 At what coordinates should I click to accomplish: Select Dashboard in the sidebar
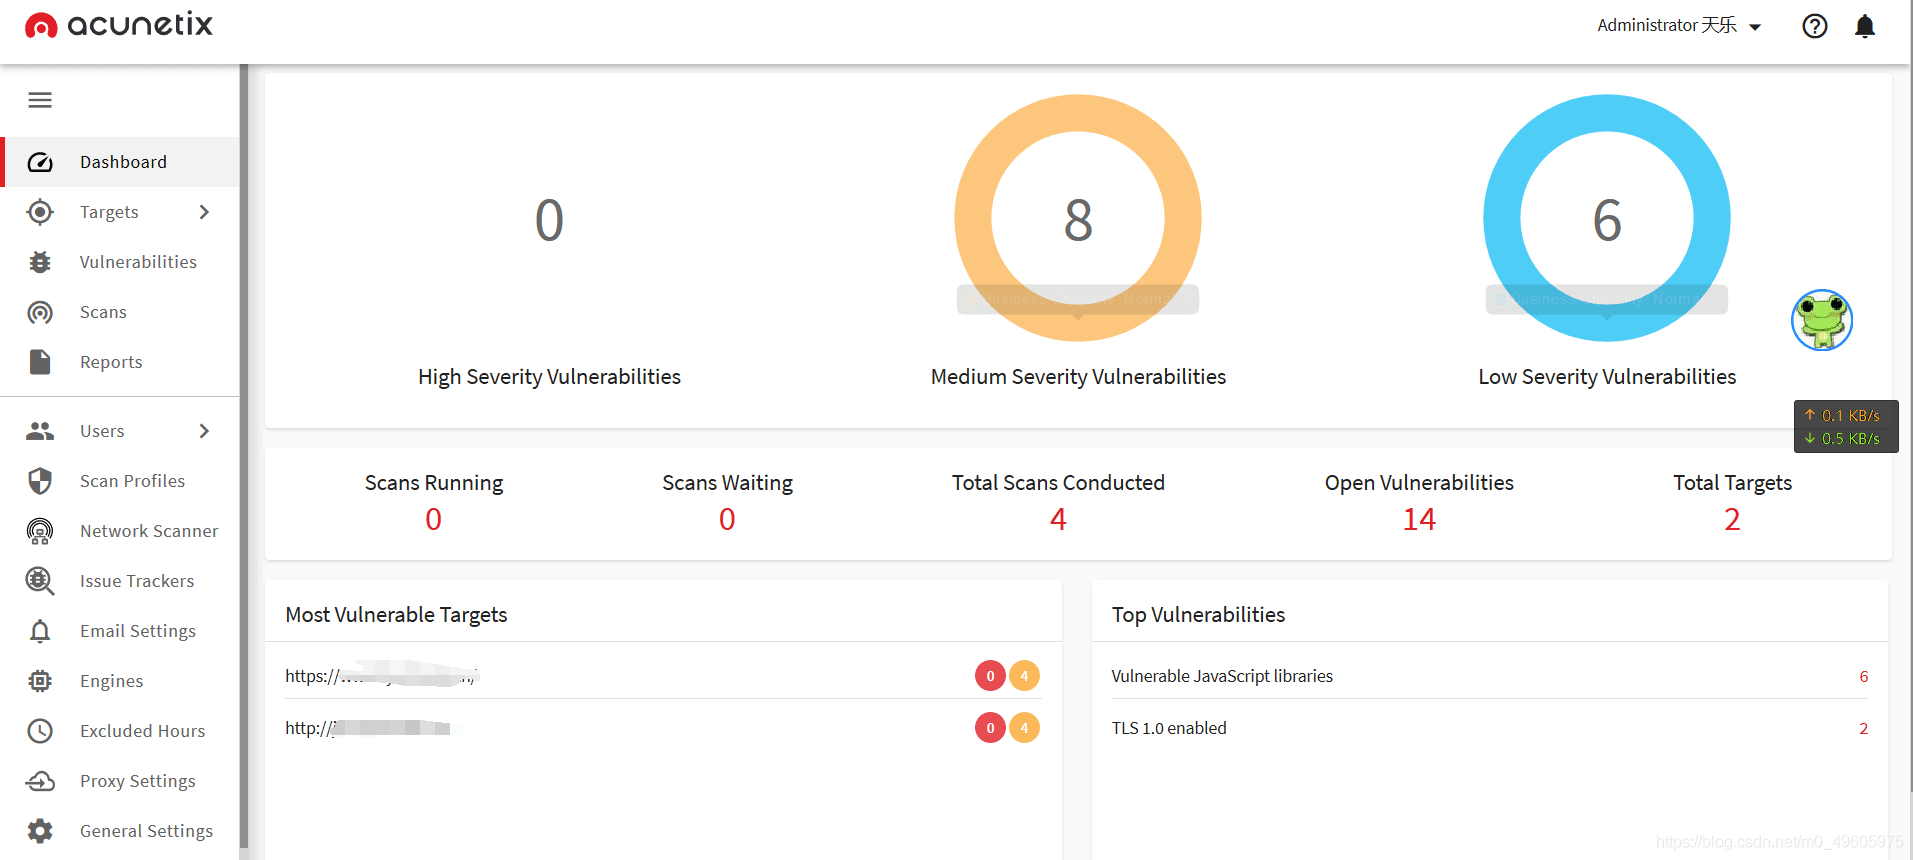click(x=121, y=162)
